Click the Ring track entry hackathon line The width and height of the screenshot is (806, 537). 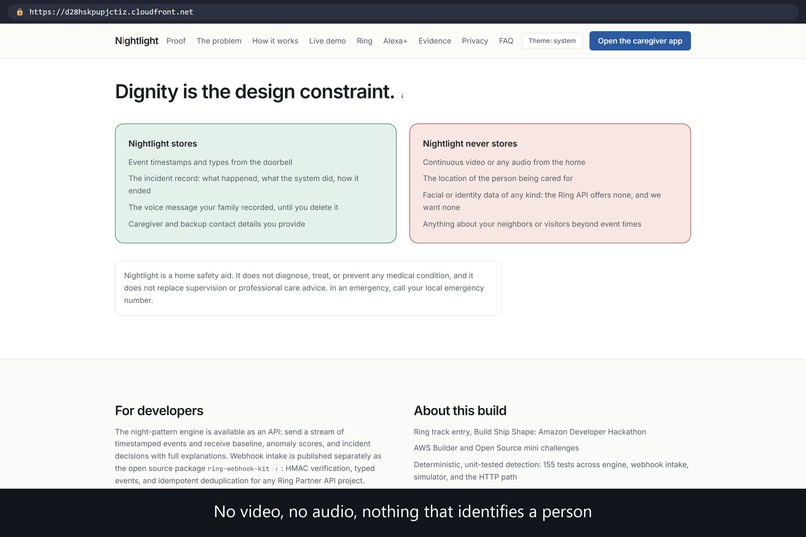point(529,432)
